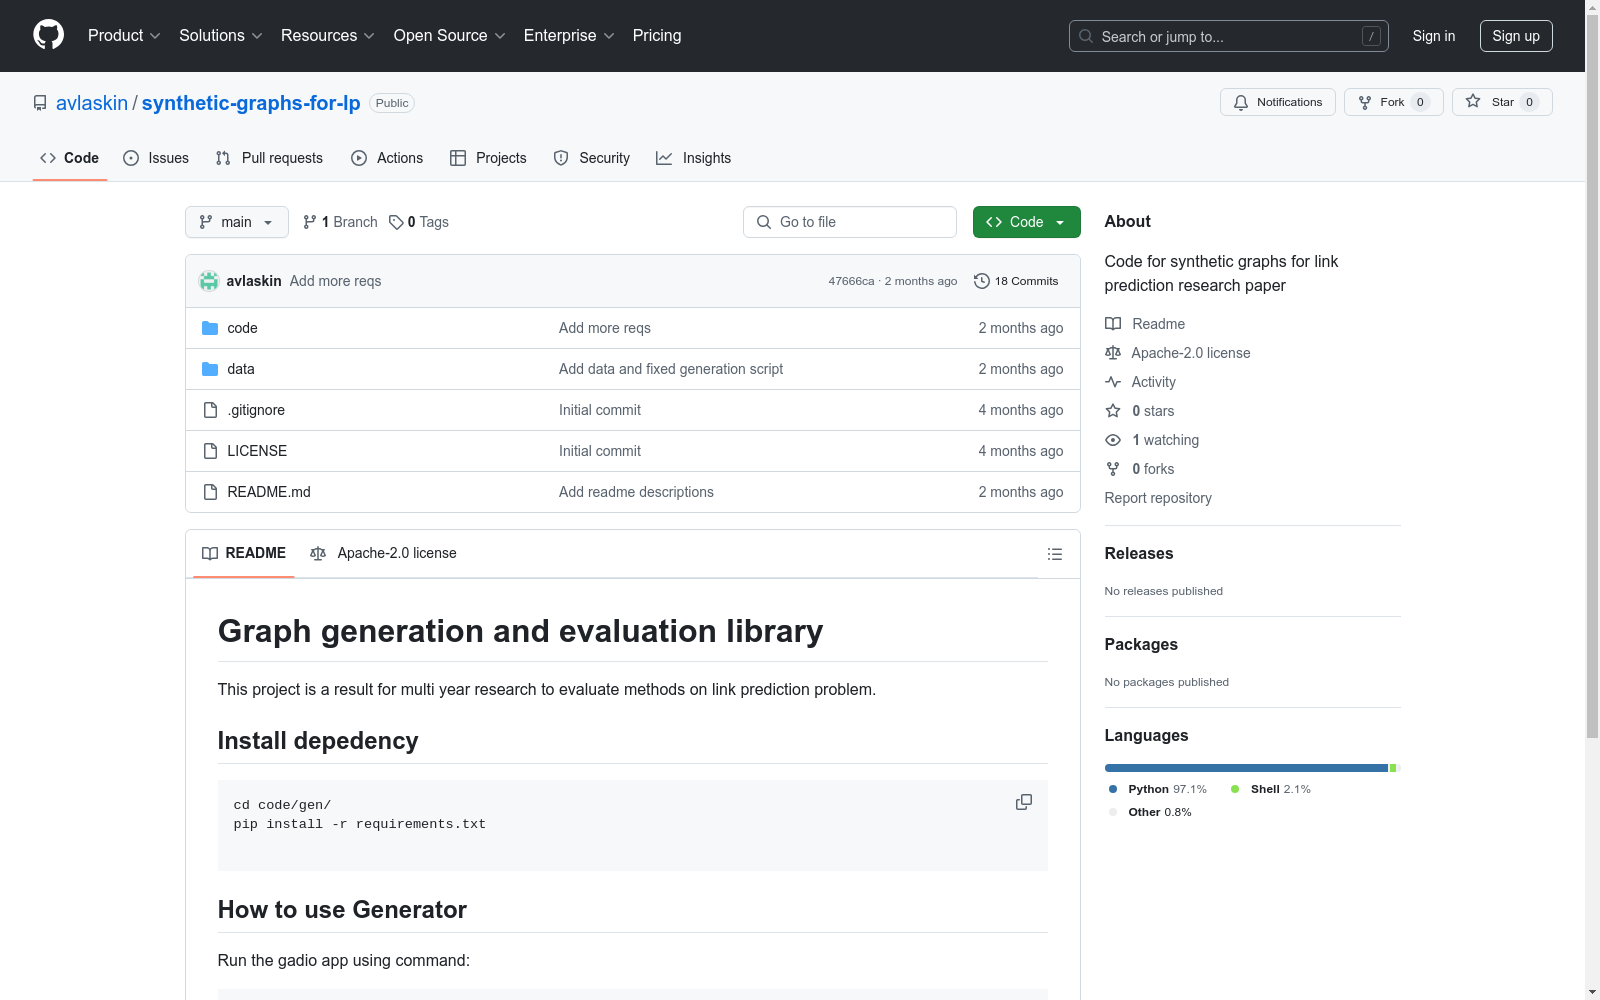This screenshot has height=1000, width=1600.
Task: Click the .gitignore file icon
Action: click(210, 410)
